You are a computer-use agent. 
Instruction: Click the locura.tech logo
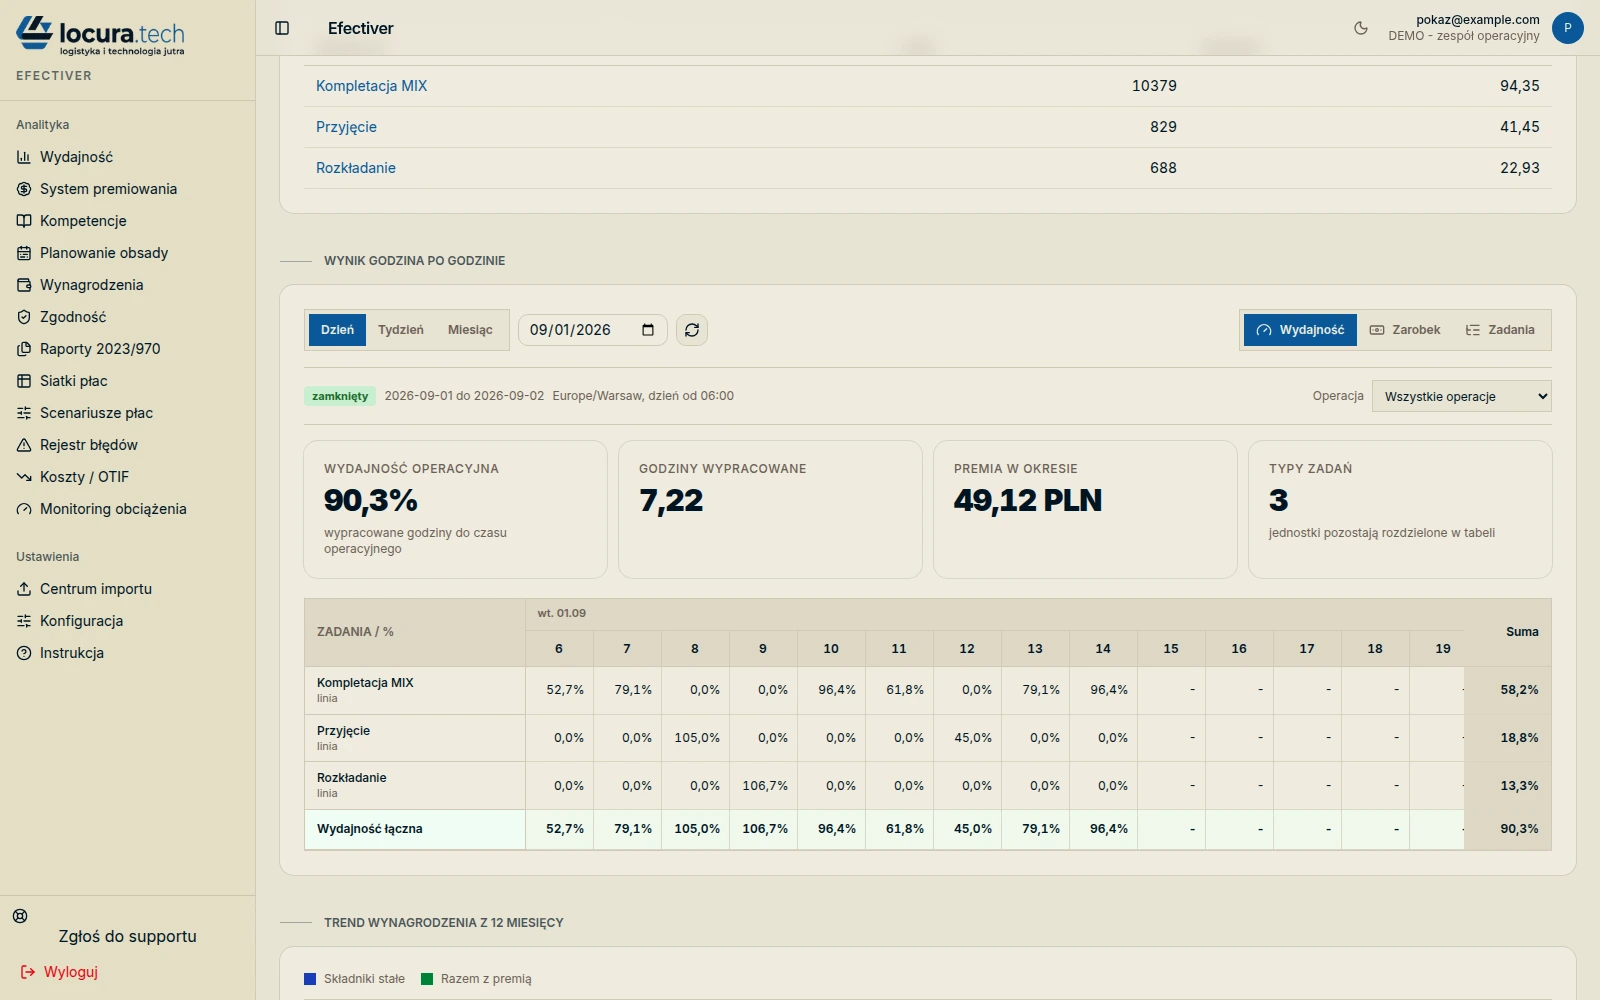click(x=100, y=36)
